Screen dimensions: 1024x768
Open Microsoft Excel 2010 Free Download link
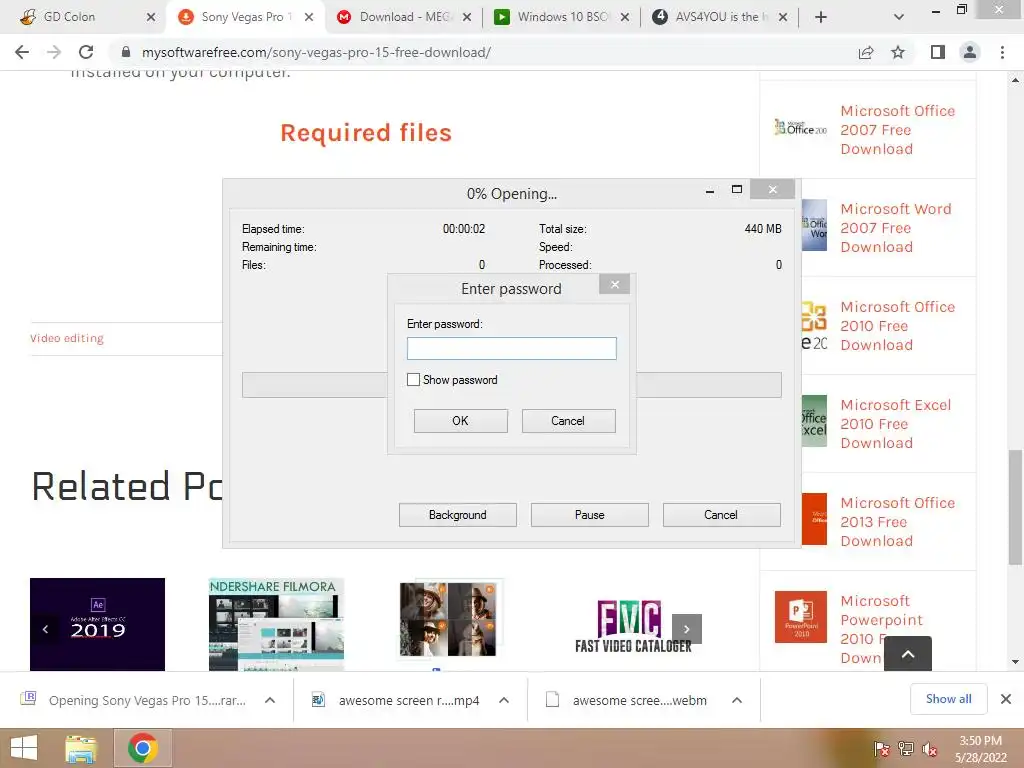point(895,424)
